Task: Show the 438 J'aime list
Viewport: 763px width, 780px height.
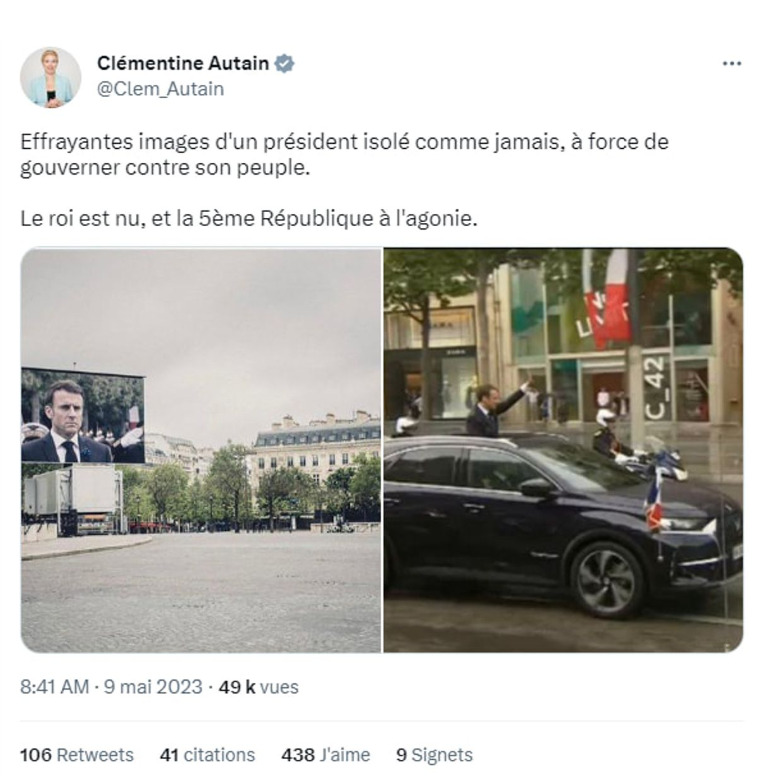Action: click(325, 755)
